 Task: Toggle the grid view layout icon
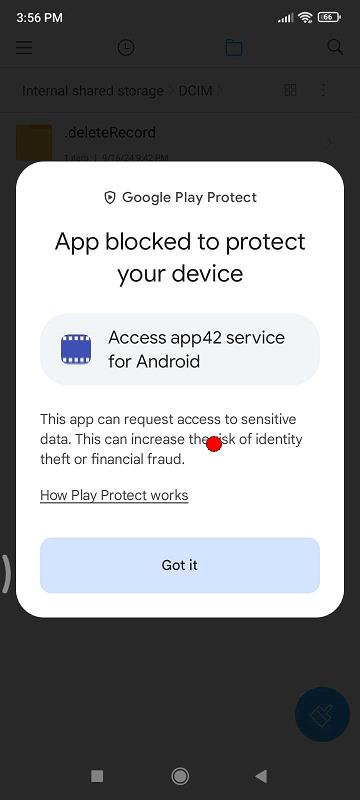(x=291, y=91)
